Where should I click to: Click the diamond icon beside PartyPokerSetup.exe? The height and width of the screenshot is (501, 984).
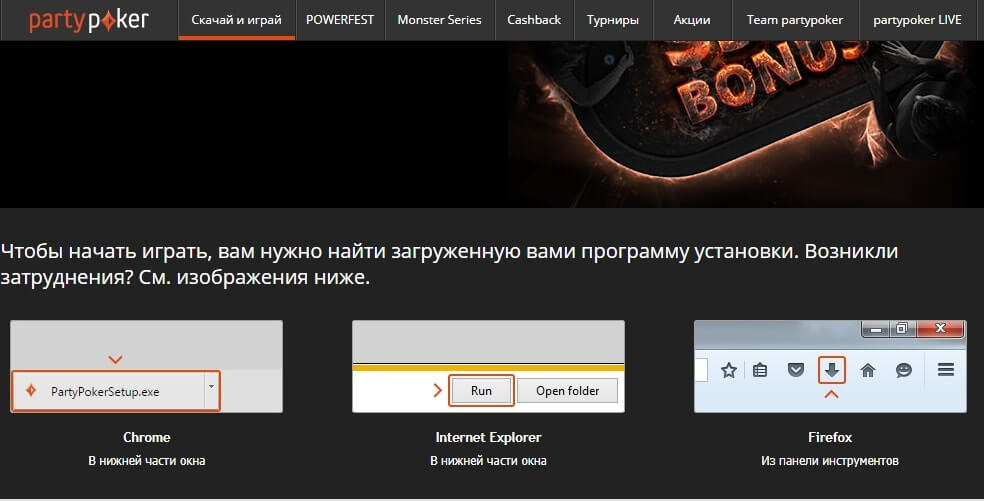coord(31,391)
